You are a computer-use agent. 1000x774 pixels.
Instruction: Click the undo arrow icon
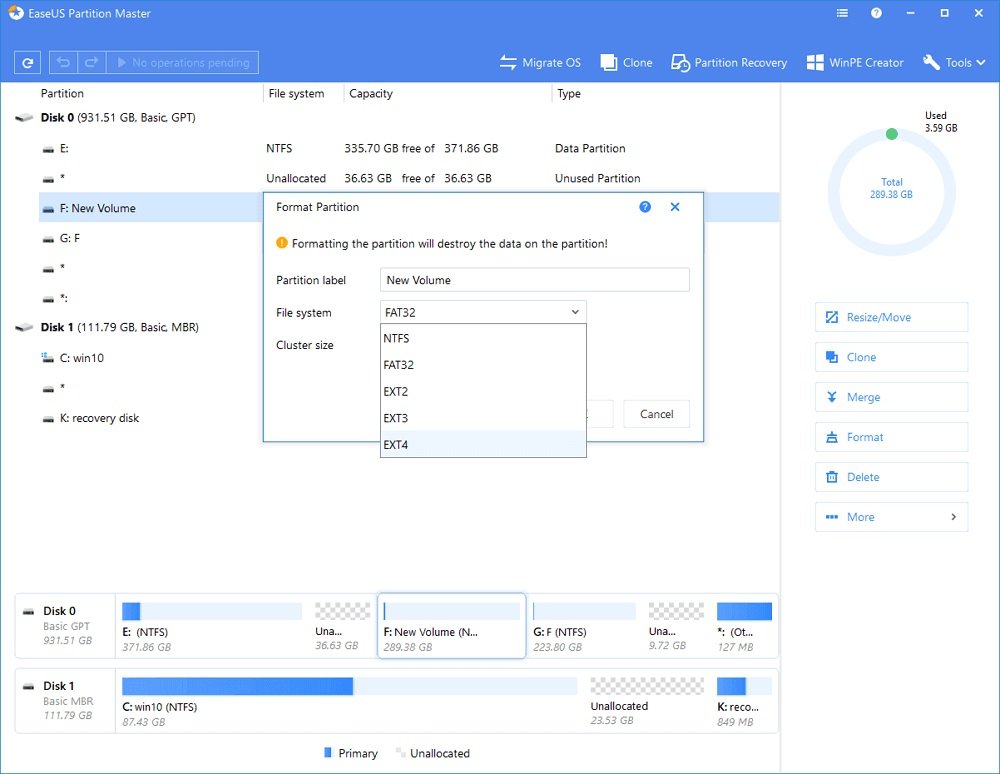[63, 62]
